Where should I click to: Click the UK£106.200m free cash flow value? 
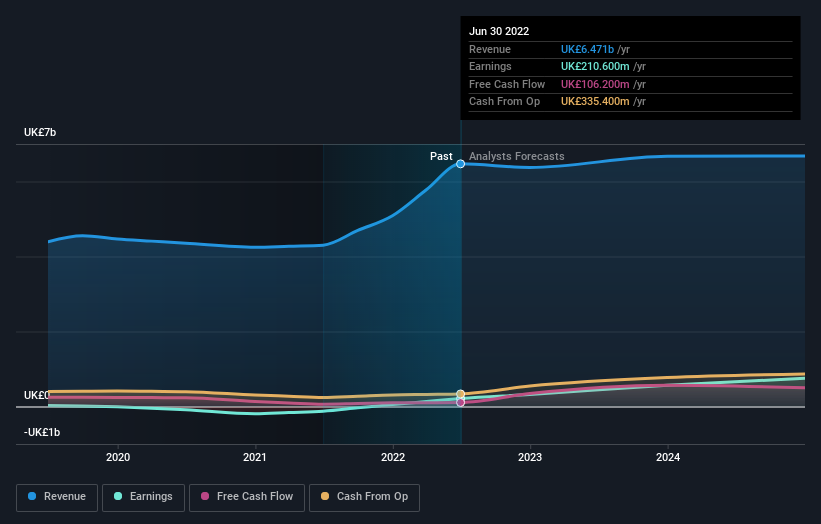595,84
